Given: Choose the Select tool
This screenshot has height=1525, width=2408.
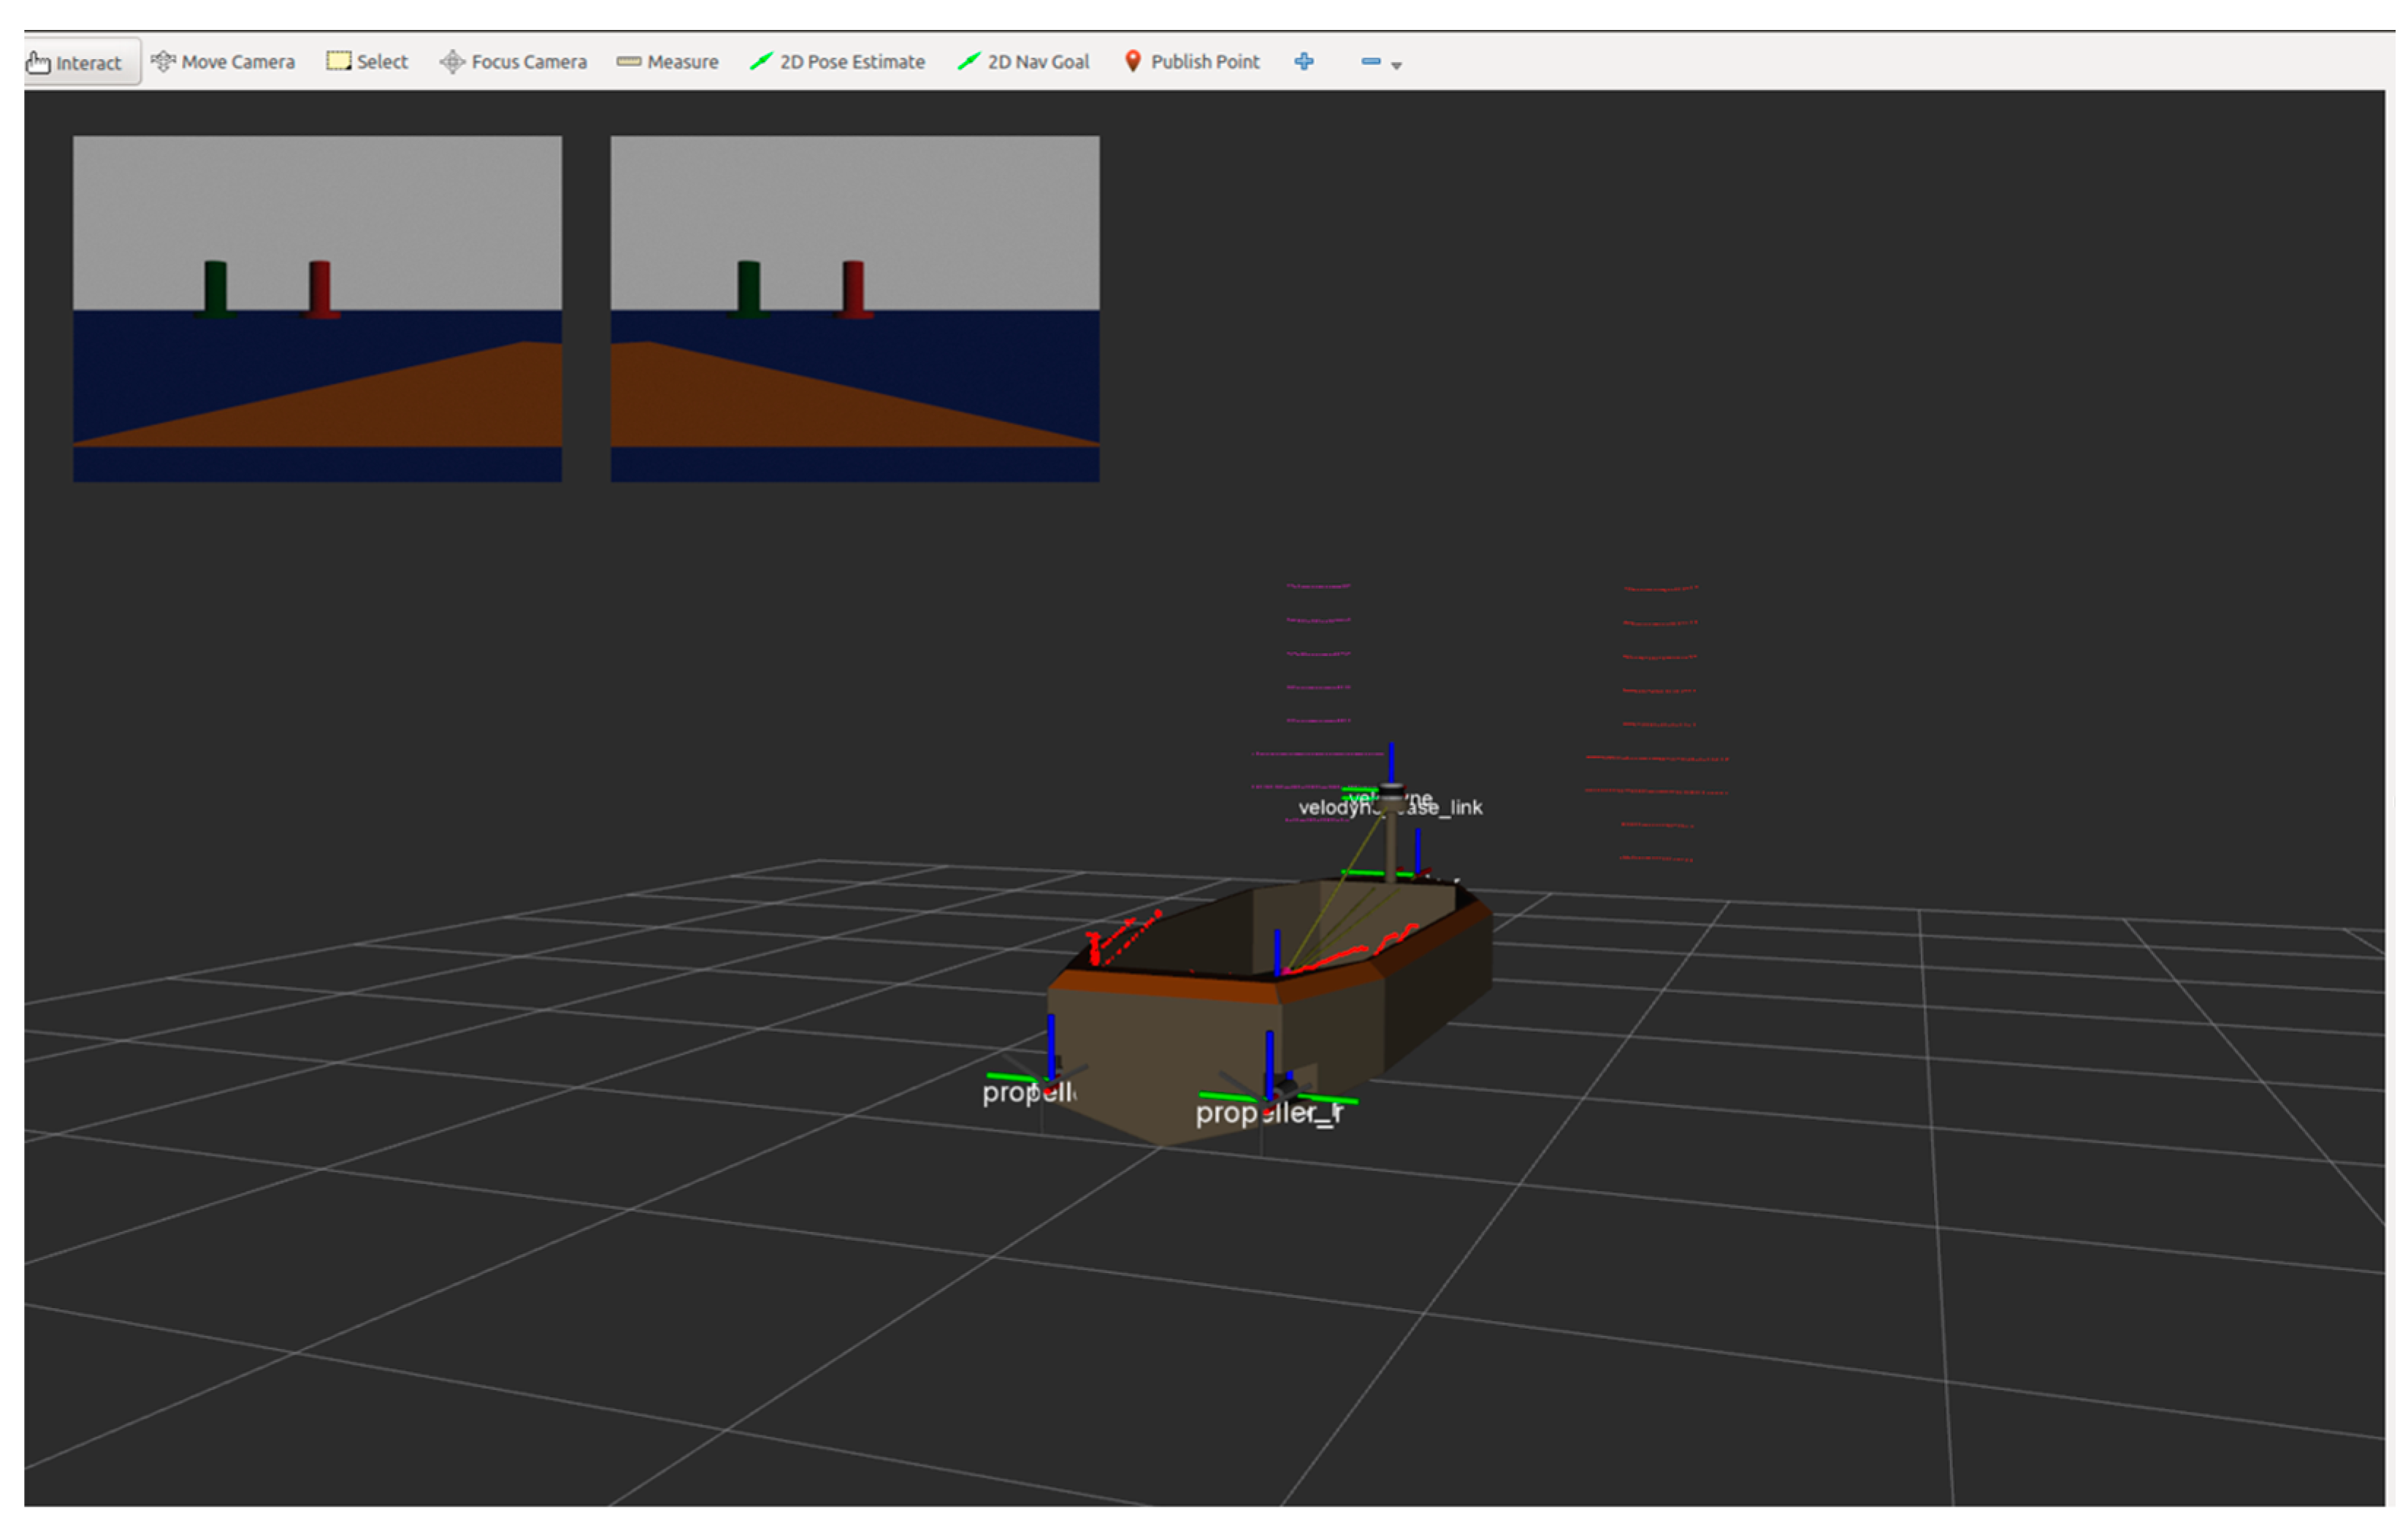Looking at the screenshot, I should coord(368,62).
